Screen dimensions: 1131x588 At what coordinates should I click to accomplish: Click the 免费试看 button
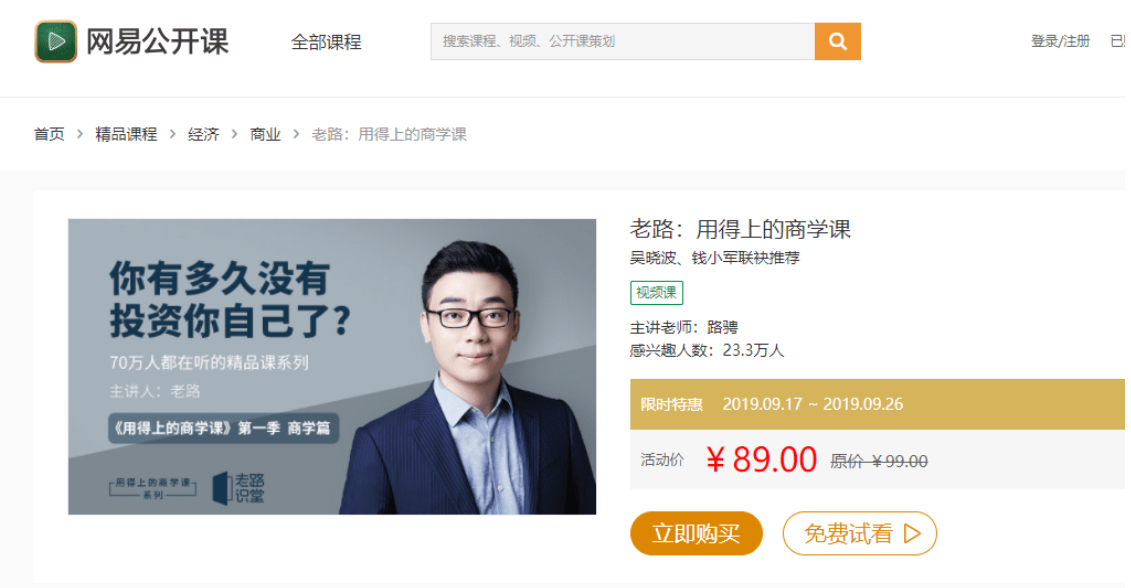coord(860,533)
